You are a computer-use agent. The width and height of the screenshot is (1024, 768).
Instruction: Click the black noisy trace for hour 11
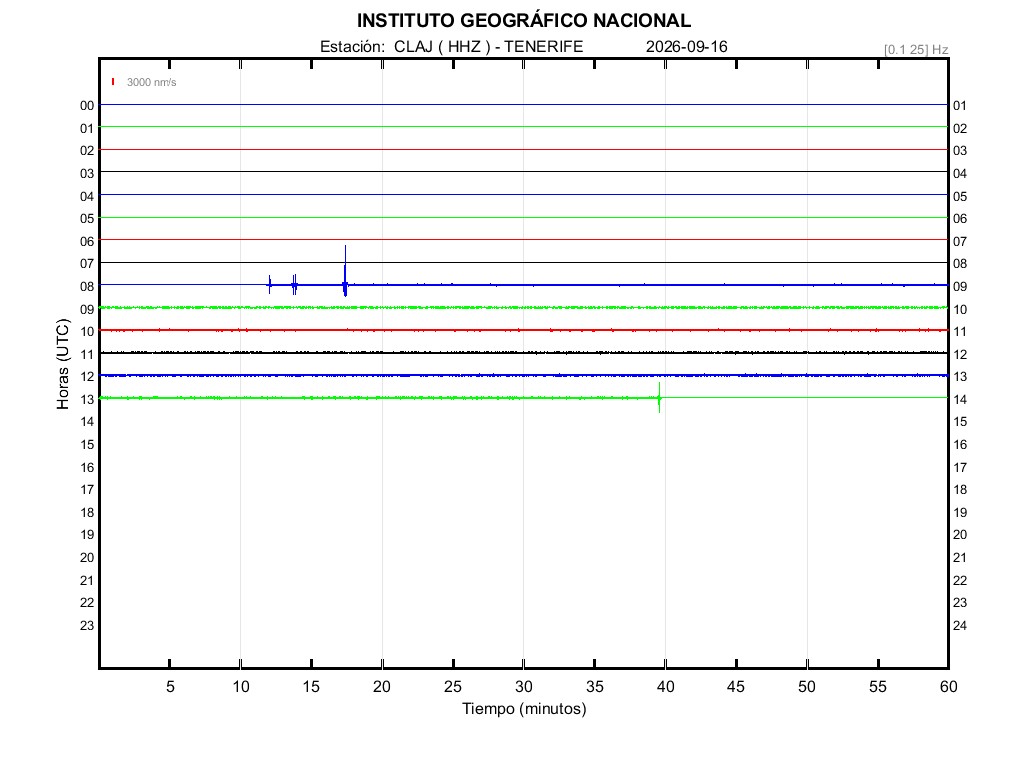pos(524,353)
